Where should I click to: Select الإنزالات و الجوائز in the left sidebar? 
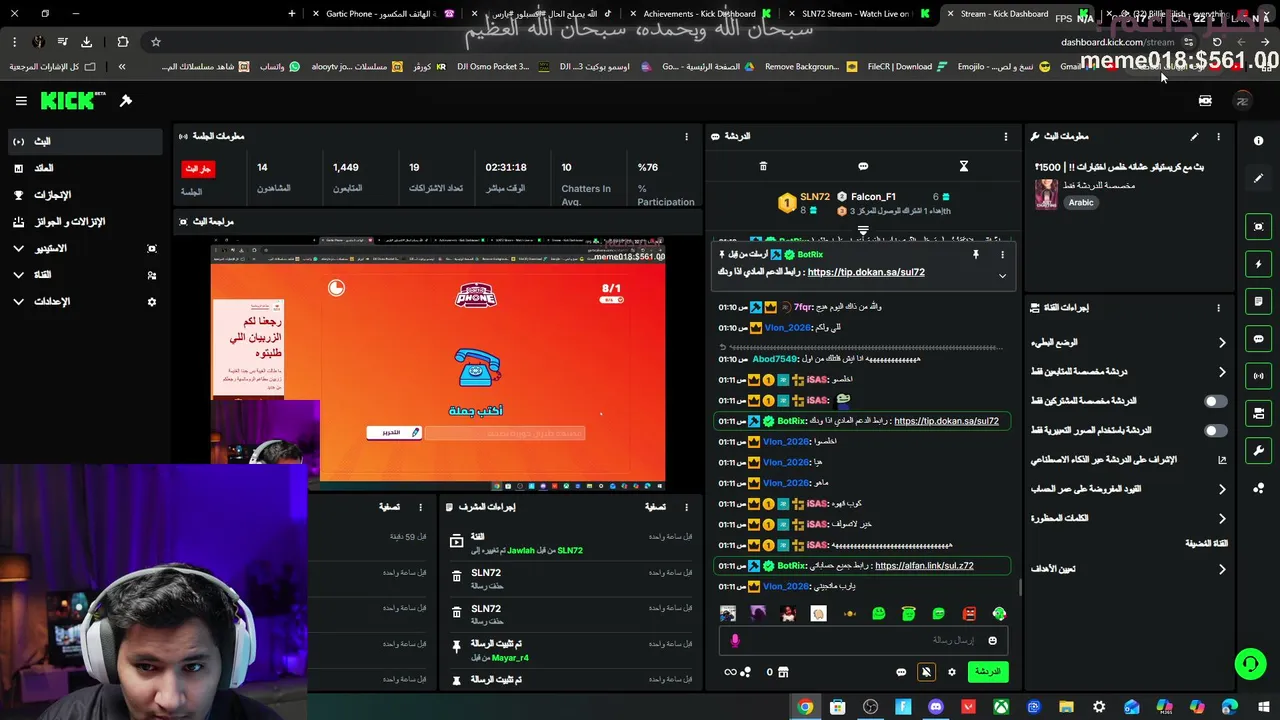click(83, 222)
